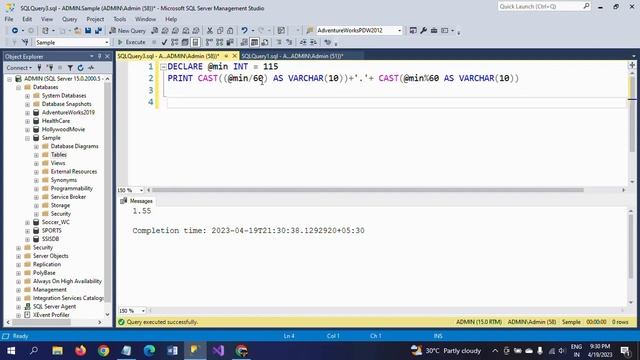The width and height of the screenshot is (640, 360).
Task: Select the Programmability folder
Action: coord(71,189)
